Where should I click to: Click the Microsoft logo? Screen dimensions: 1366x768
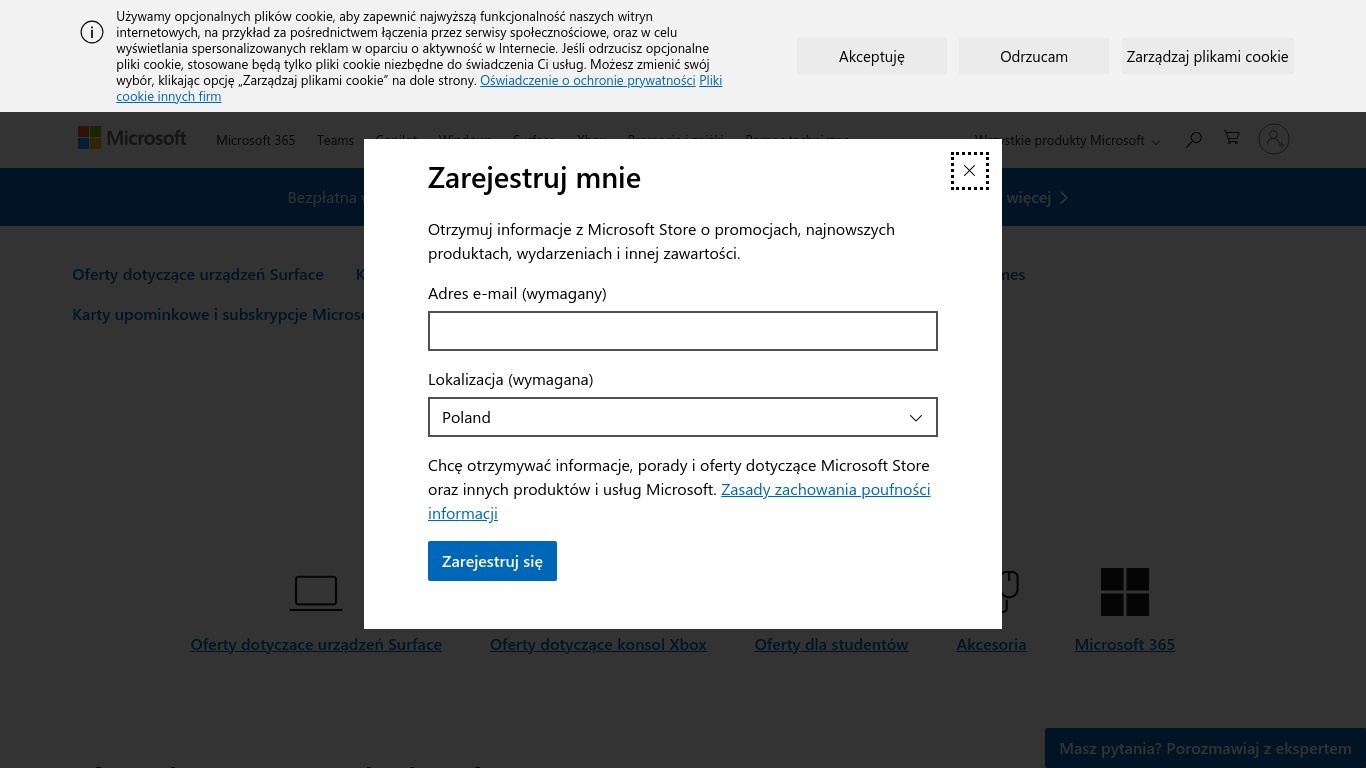pos(132,138)
